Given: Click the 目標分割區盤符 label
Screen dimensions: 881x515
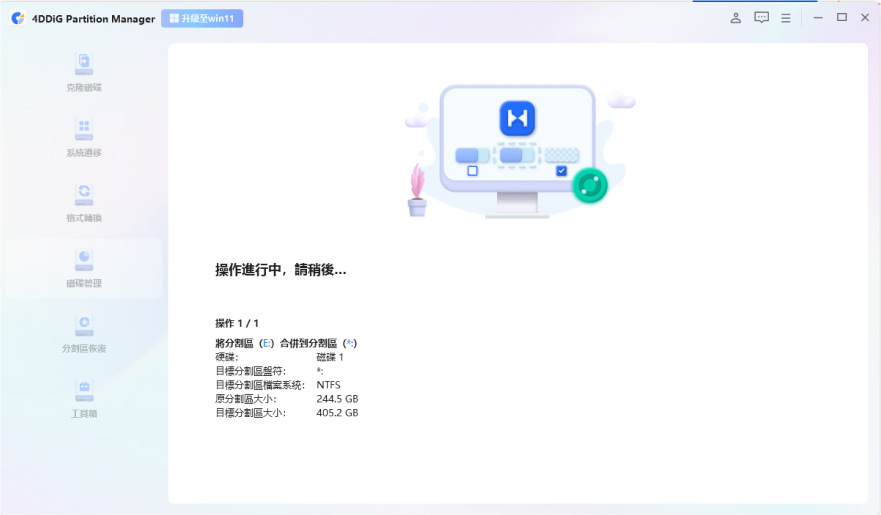Looking at the screenshot, I should (x=251, y=371).
